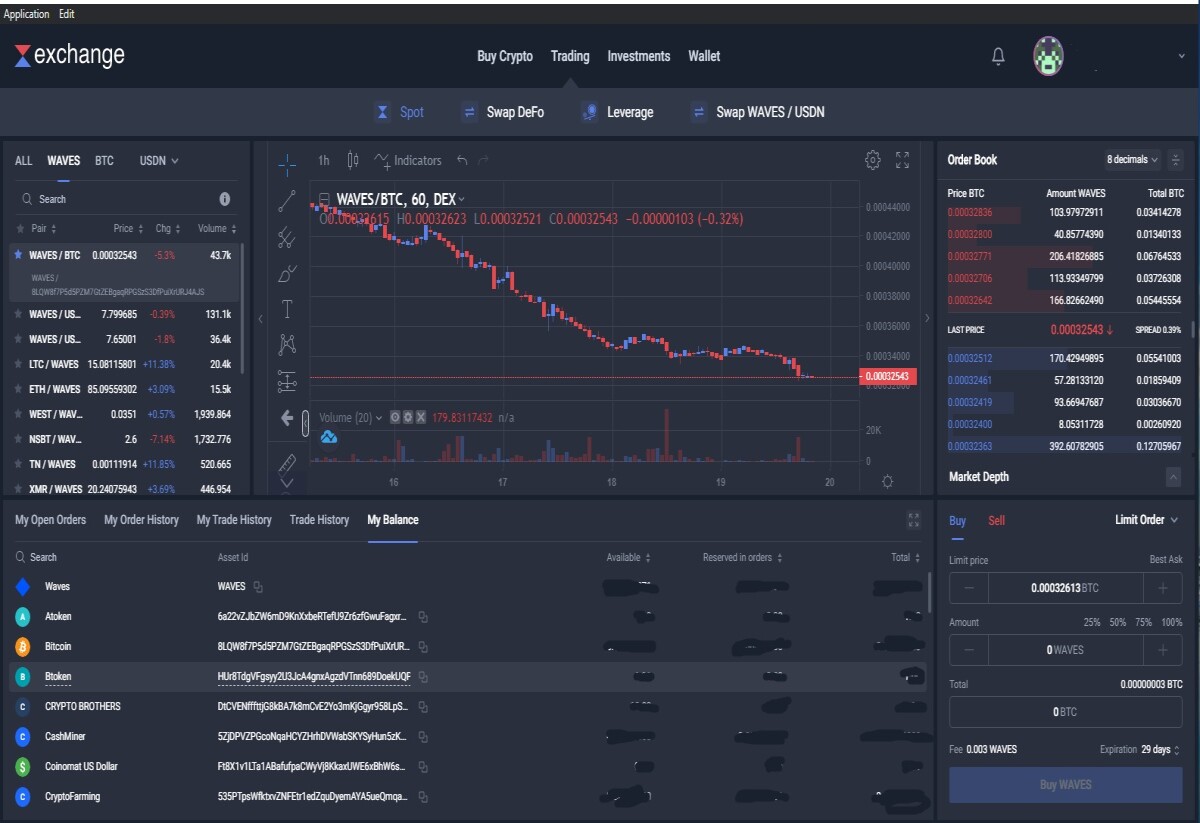Viewport: 1200px width, 823px height.
Task: Open chart time scale settings gear
Action: [887, 482]
